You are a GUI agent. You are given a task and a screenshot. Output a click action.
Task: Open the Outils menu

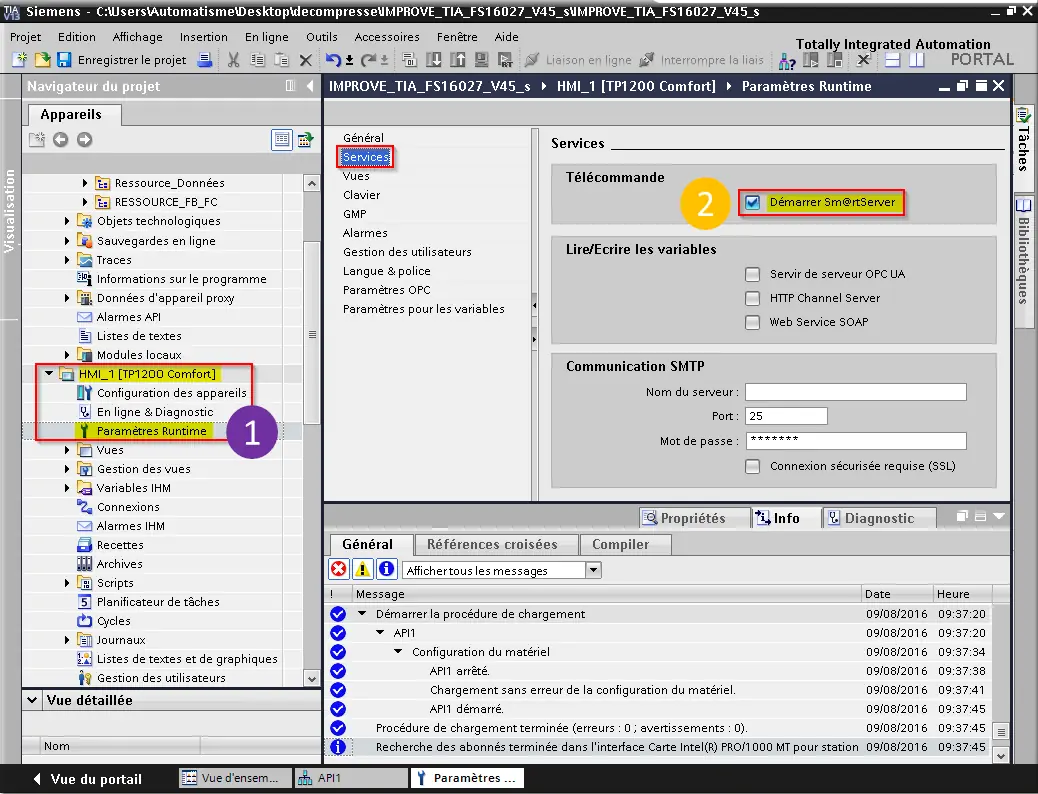click(x=321, y=36)
